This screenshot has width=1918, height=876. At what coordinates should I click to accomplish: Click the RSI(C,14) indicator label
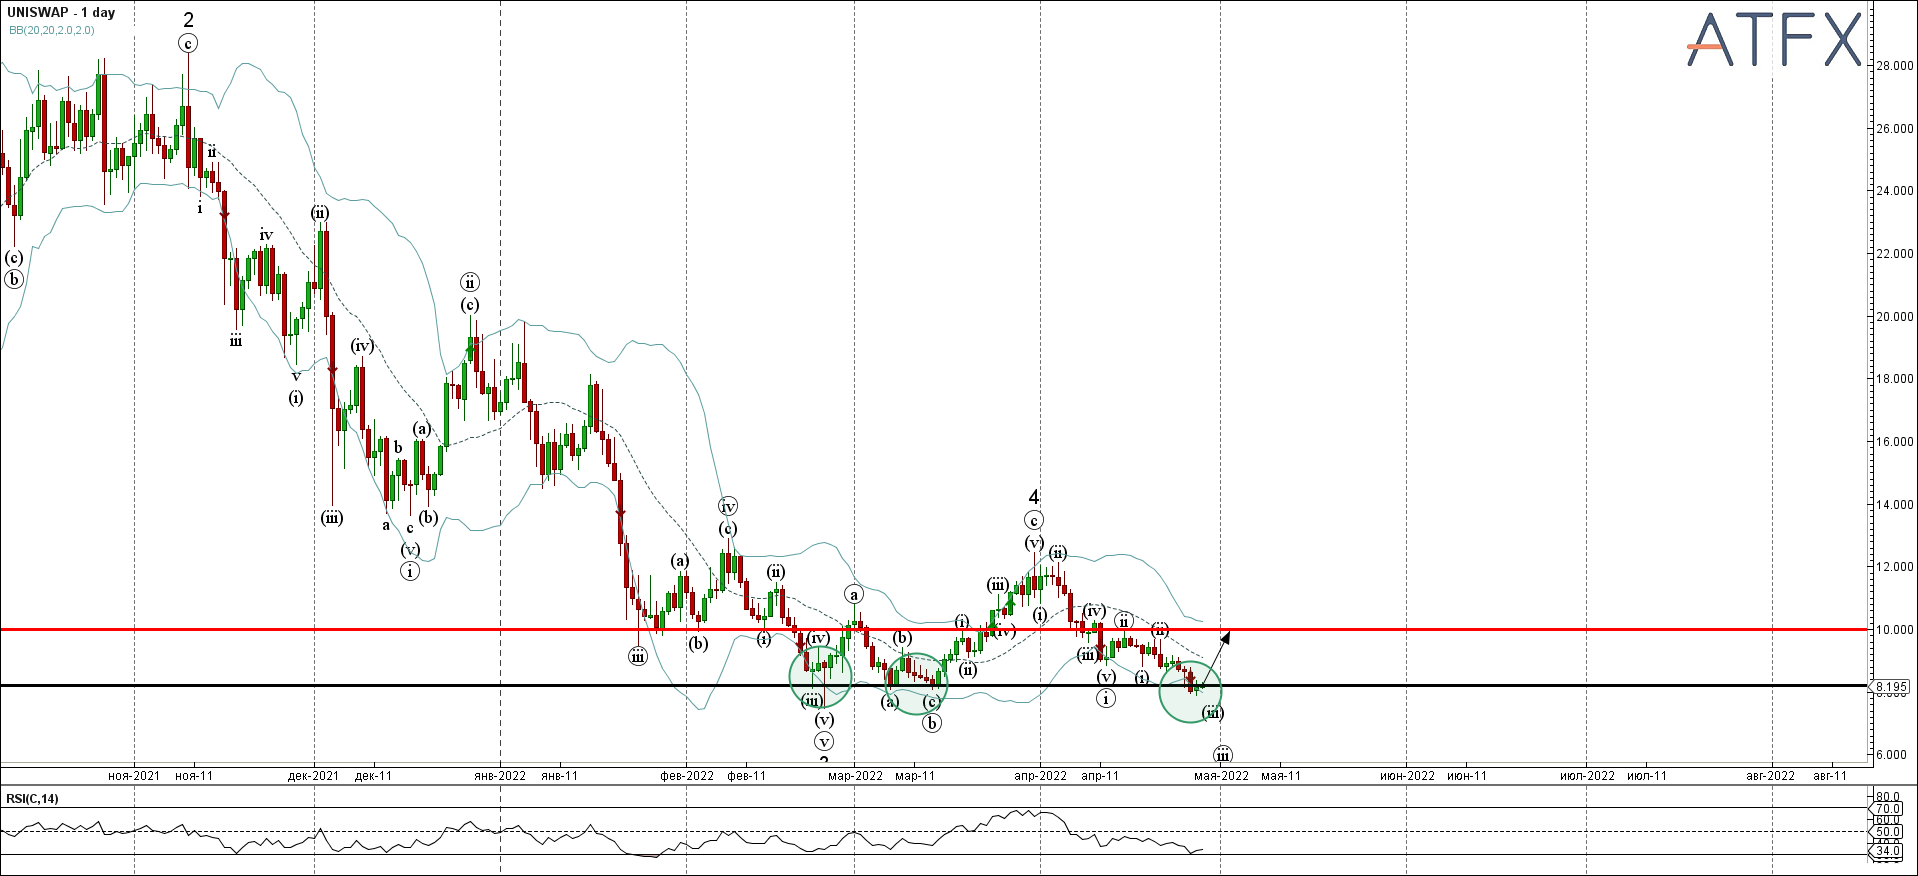[x=32, y=798]
